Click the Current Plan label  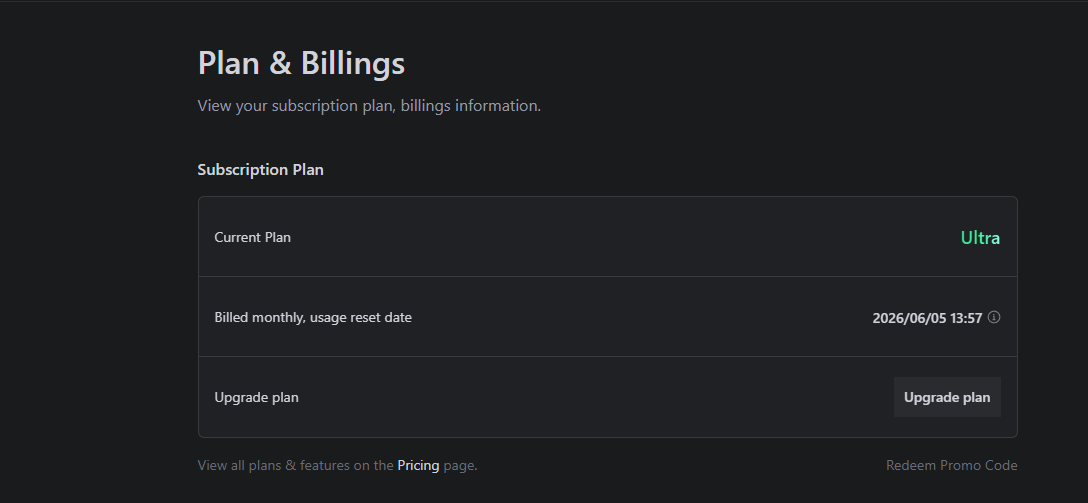253,237
